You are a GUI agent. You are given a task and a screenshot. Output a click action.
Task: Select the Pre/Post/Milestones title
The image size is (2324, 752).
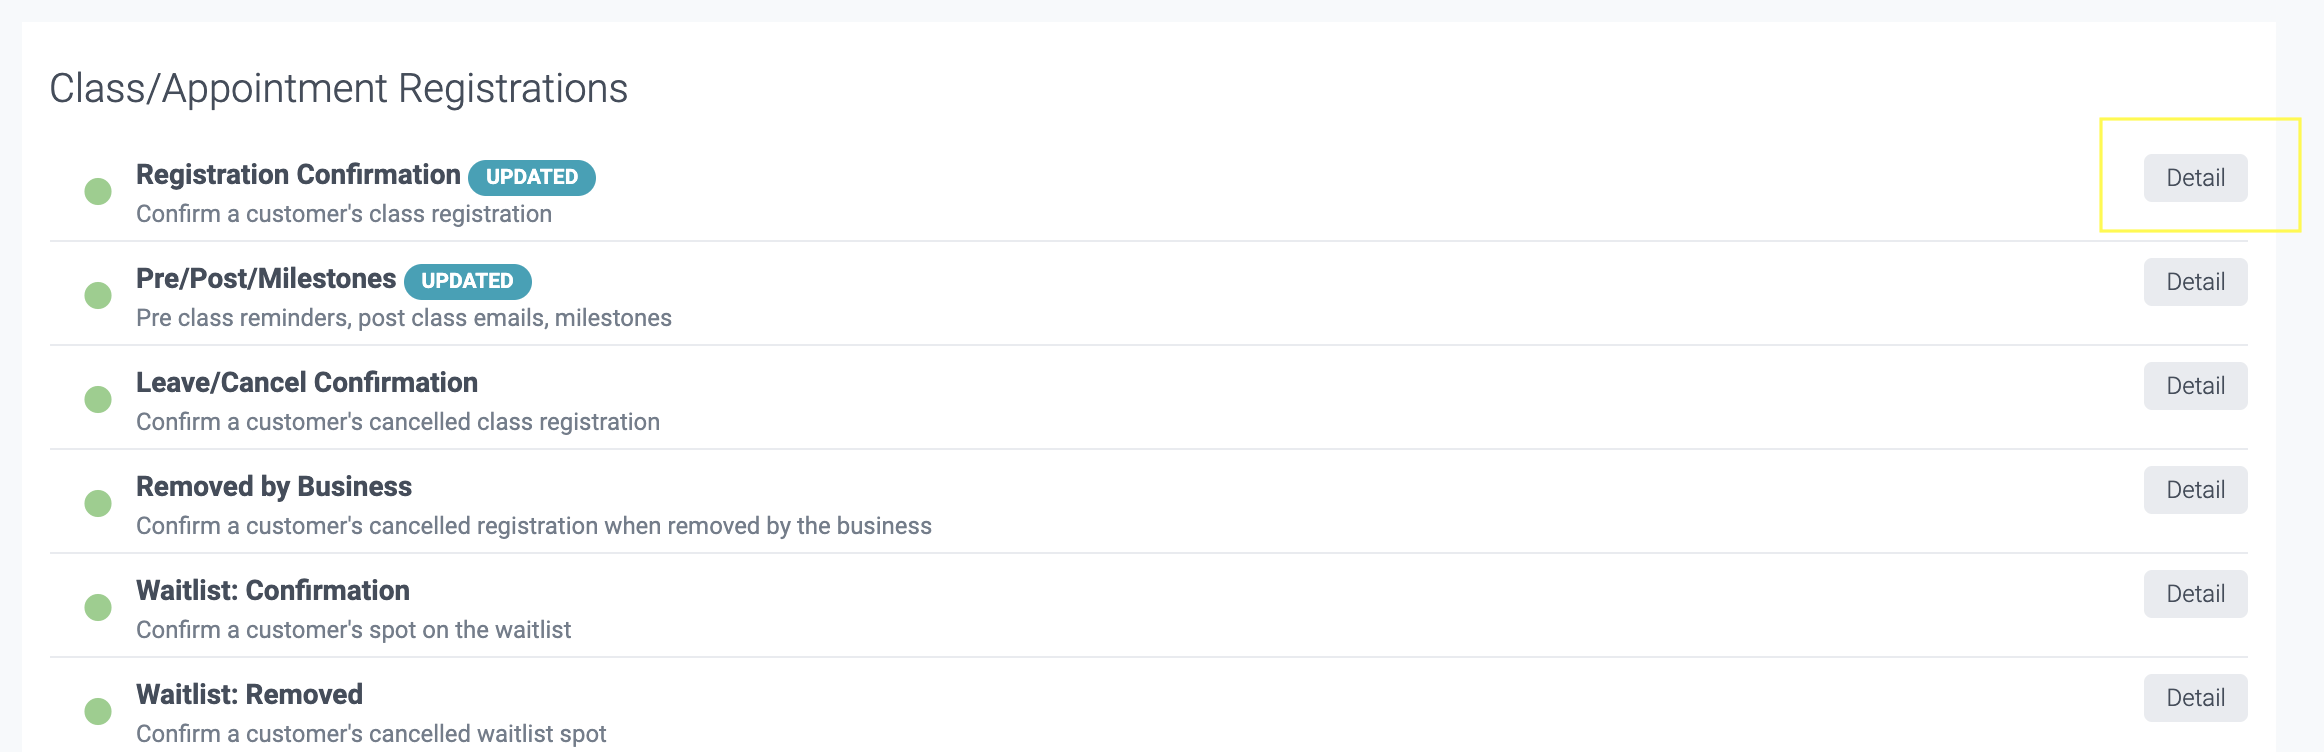pyautogui.click(x=266, y=279)
